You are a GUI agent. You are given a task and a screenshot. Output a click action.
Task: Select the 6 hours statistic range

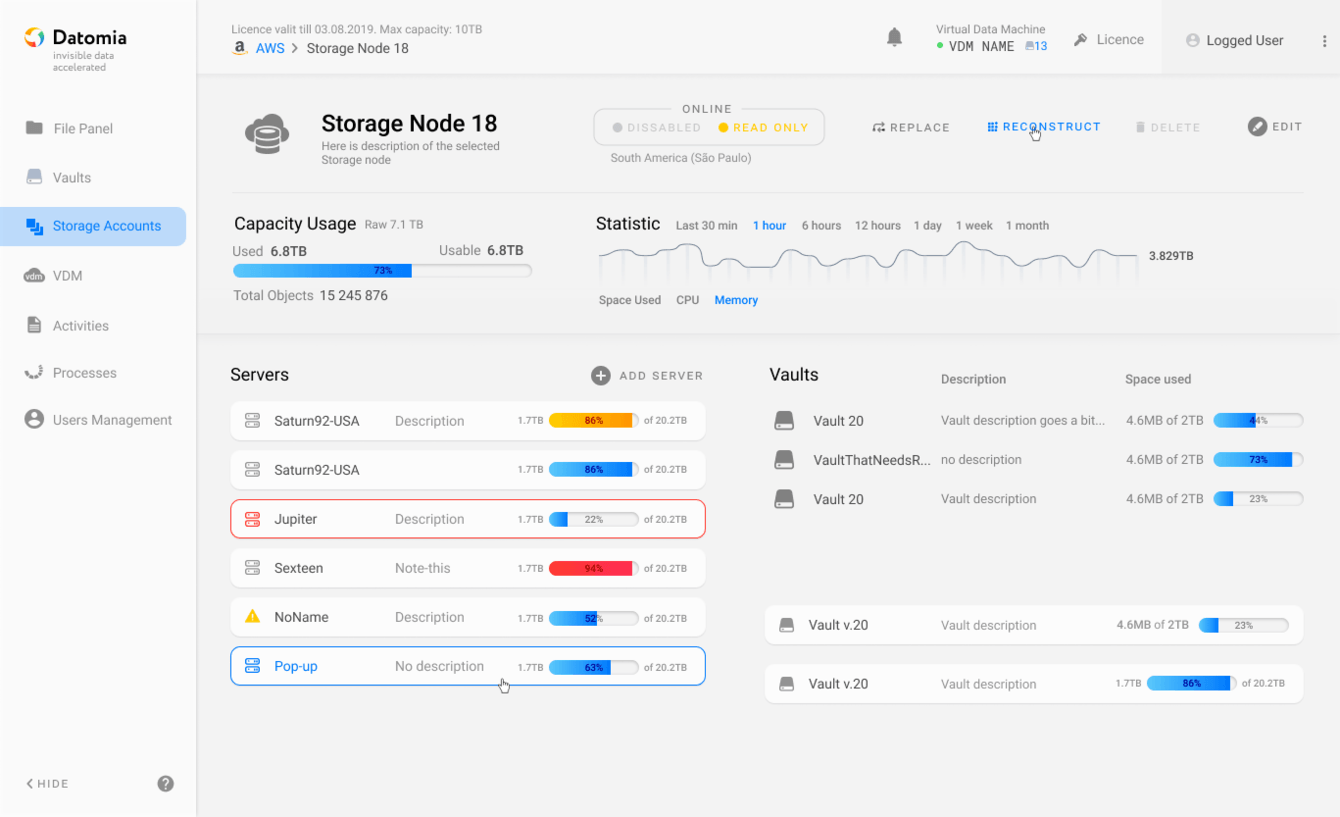click(821, 226)
